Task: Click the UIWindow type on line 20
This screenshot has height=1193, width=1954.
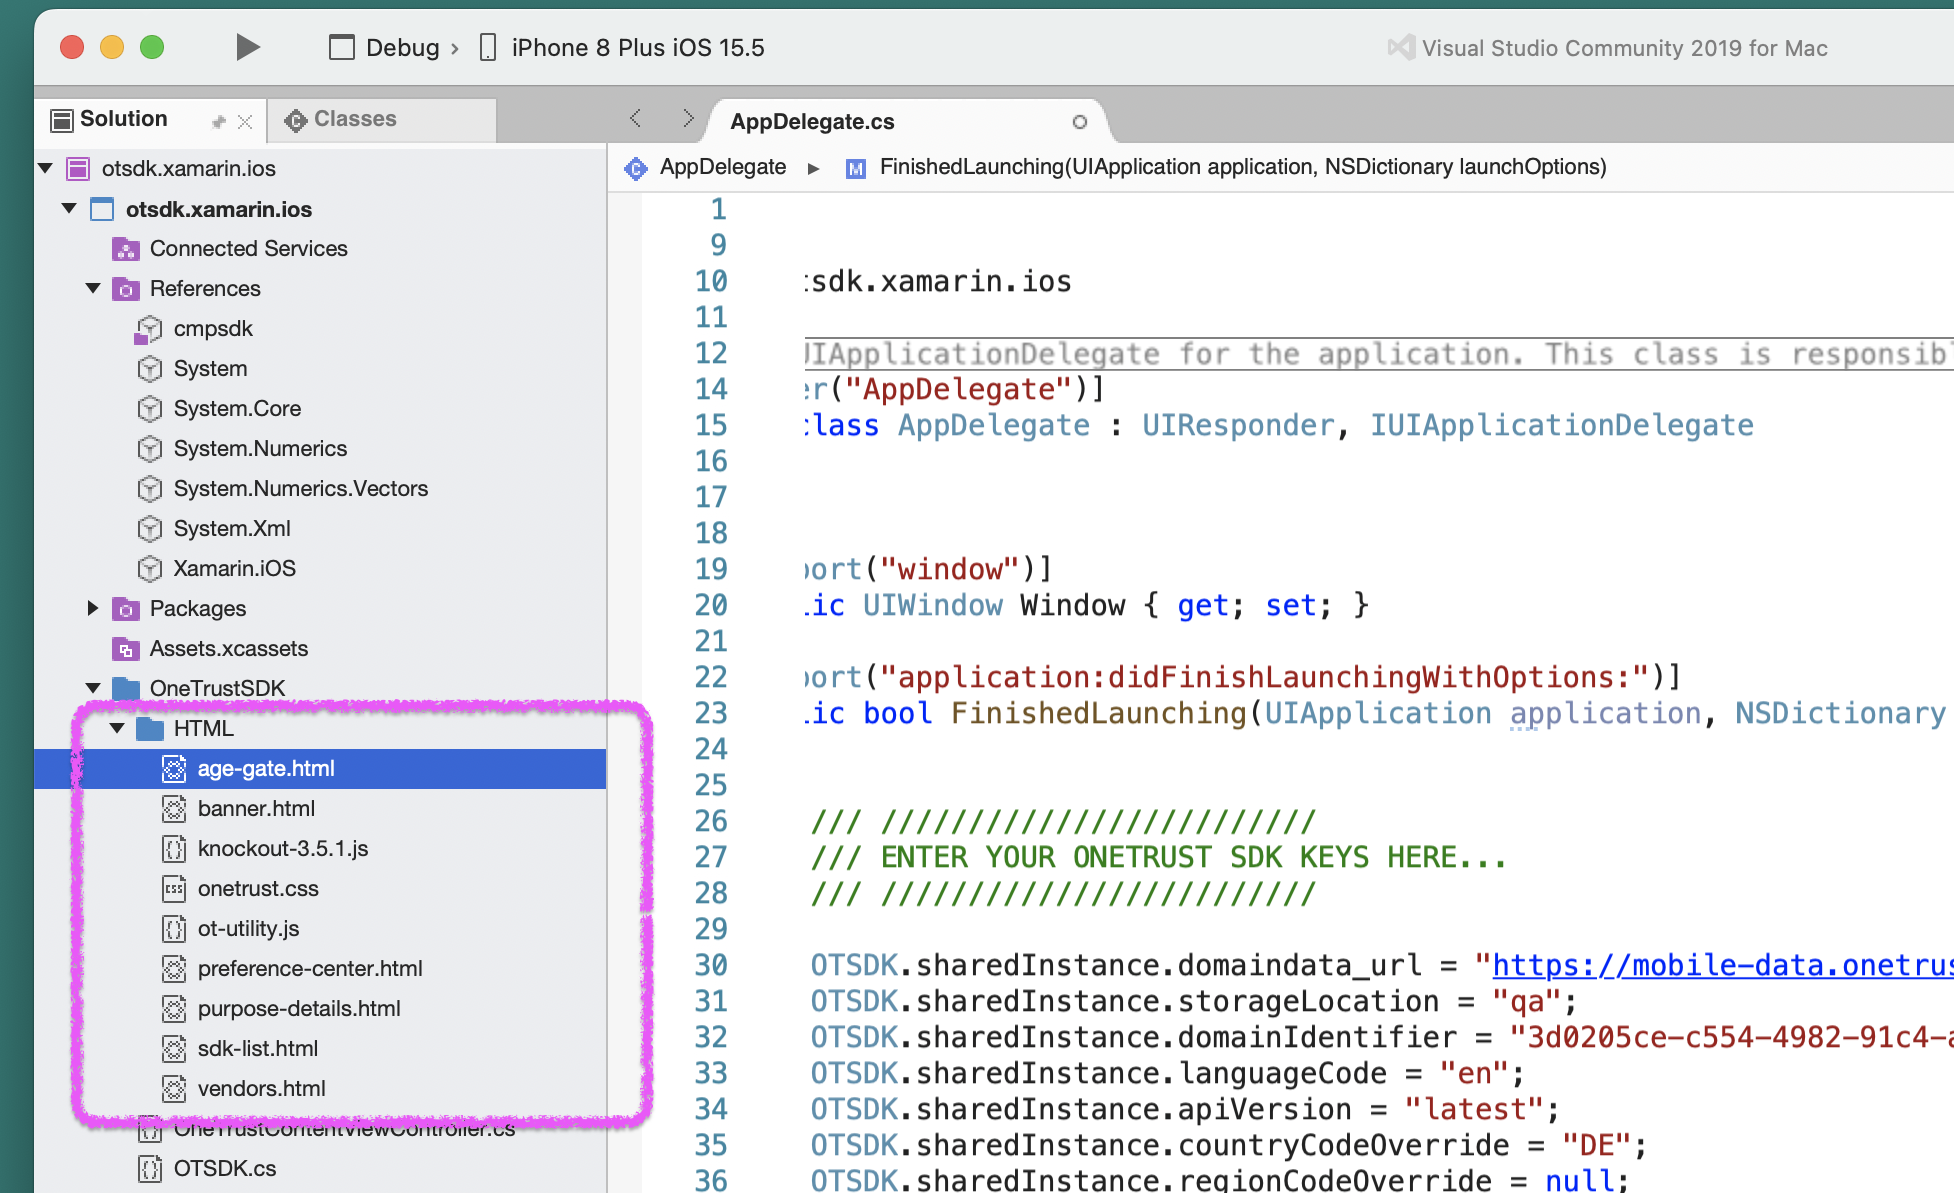Action: coord(933,605)
